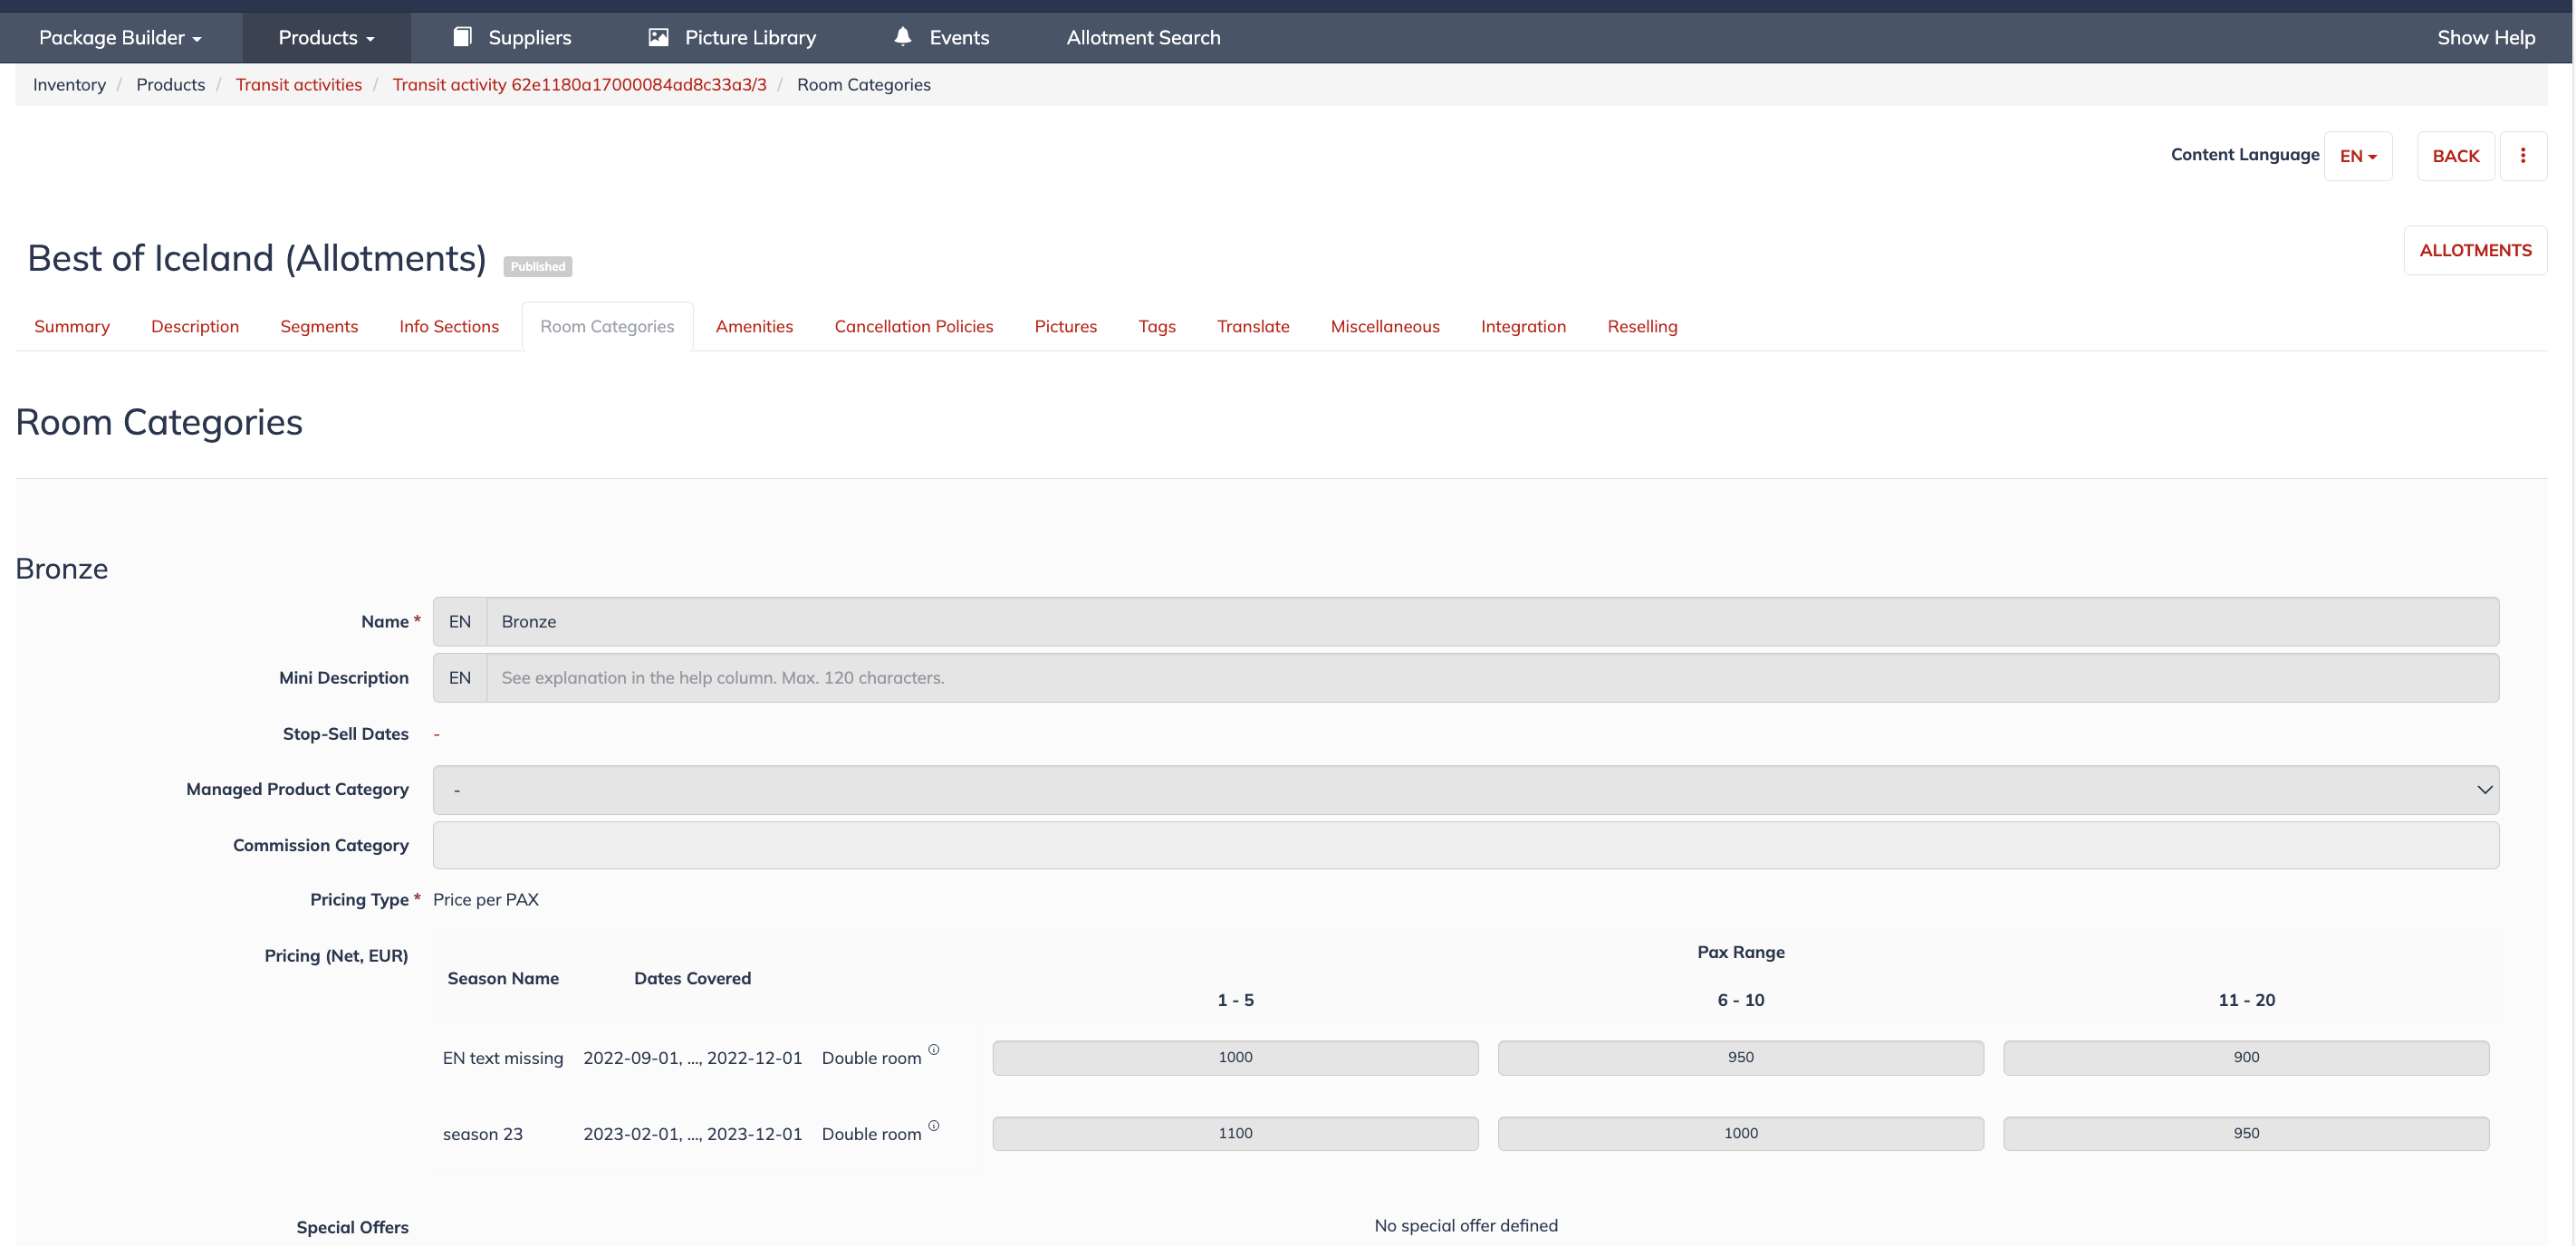The width and height of the screenshot is (2576, 1246).
Task: Click the ALLOTMENTS button
Action: [2475, 250]
